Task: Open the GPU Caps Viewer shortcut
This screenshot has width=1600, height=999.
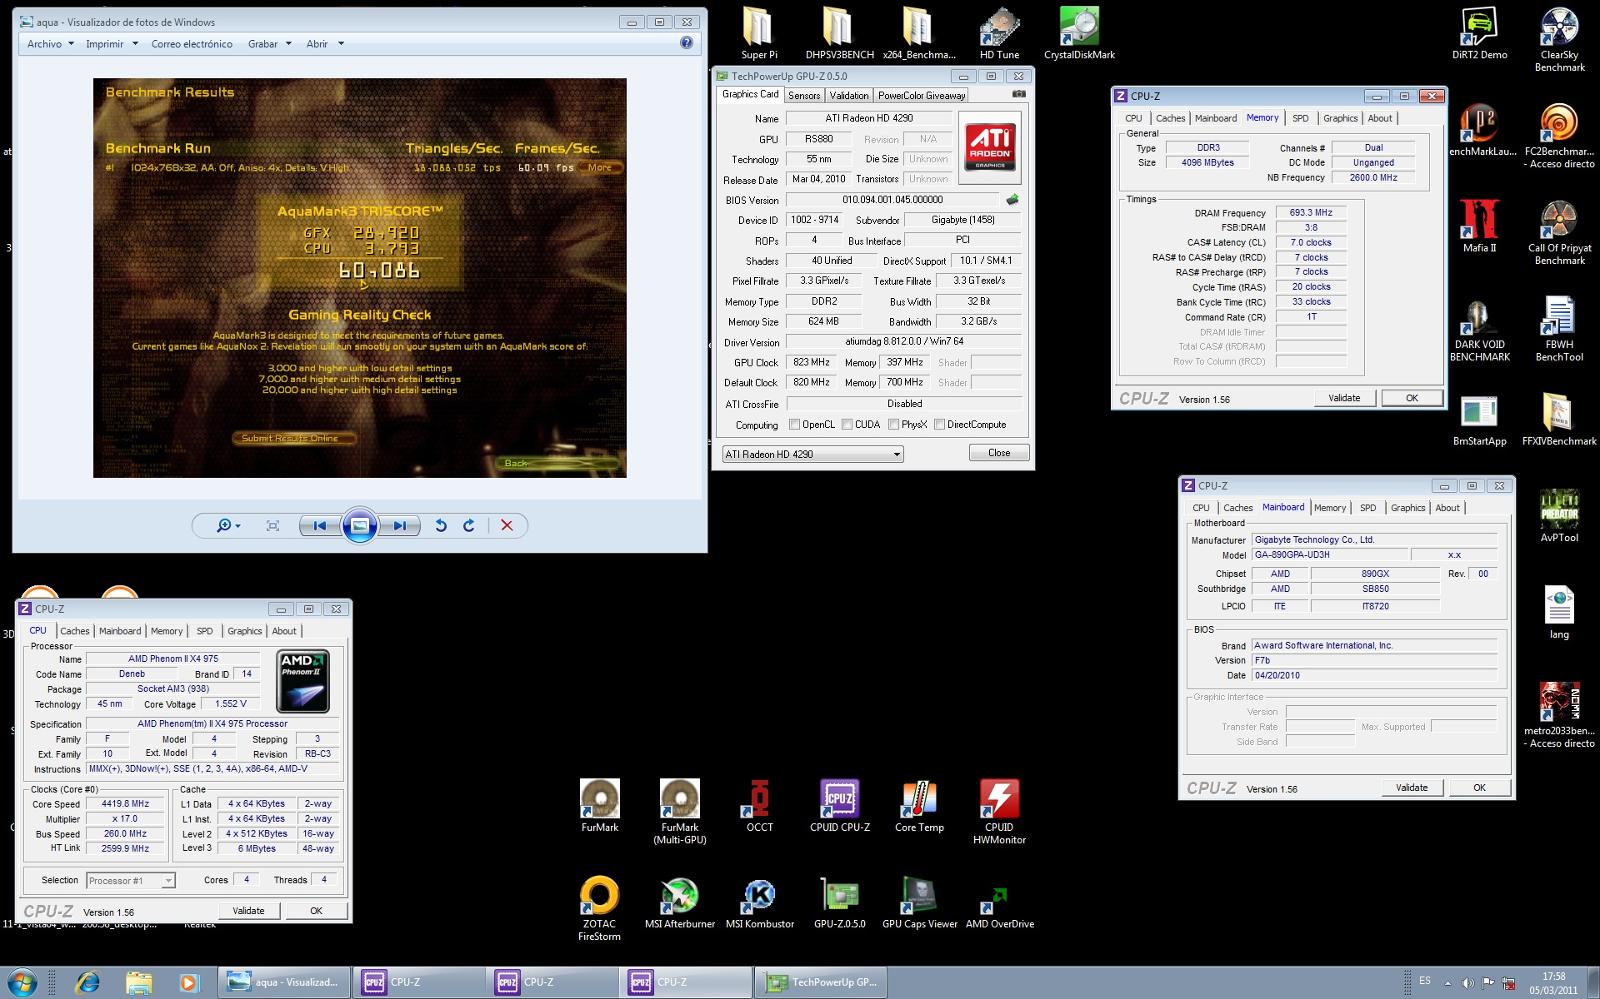Action: (x=919, y=897)
